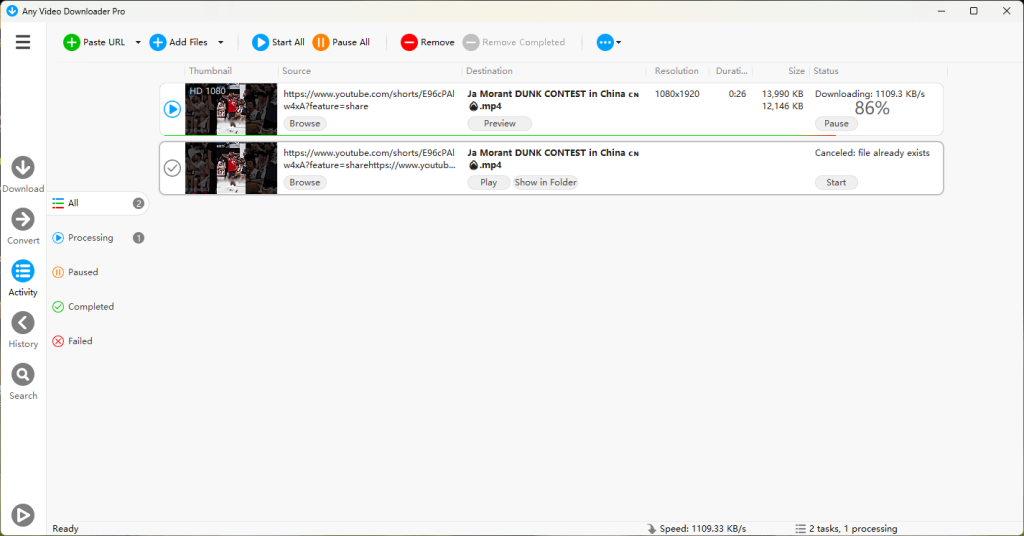The height and width of the screenshot is (536, 1024).
Task: Open the Download section in sidebar
Action: coord(23,168)
